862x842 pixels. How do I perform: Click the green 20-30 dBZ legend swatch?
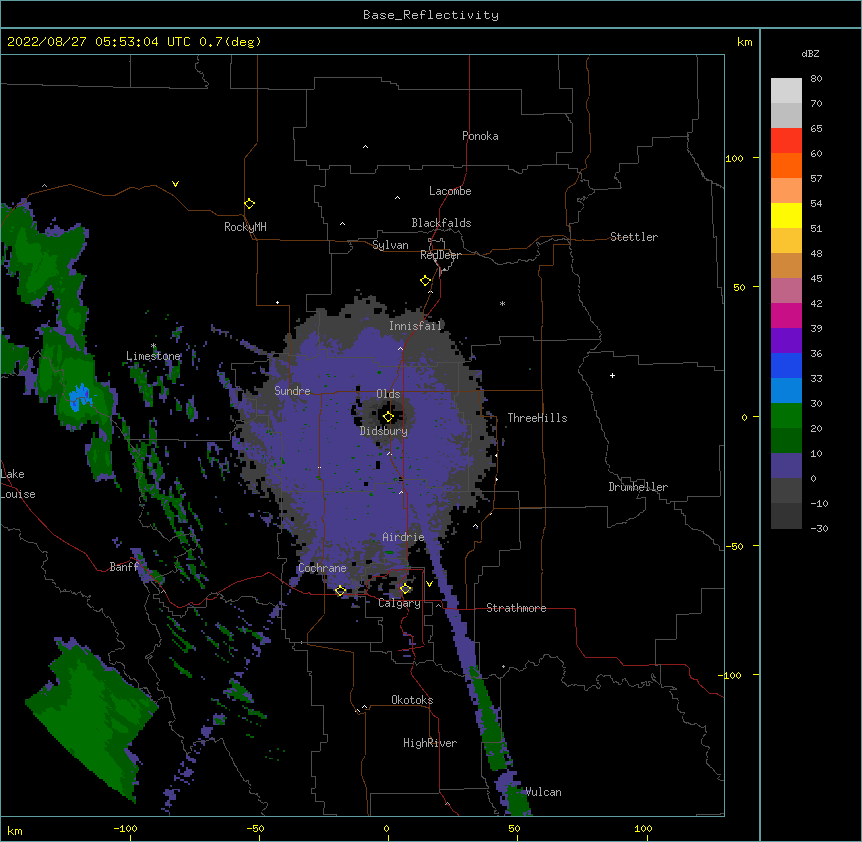pos(786,416)
